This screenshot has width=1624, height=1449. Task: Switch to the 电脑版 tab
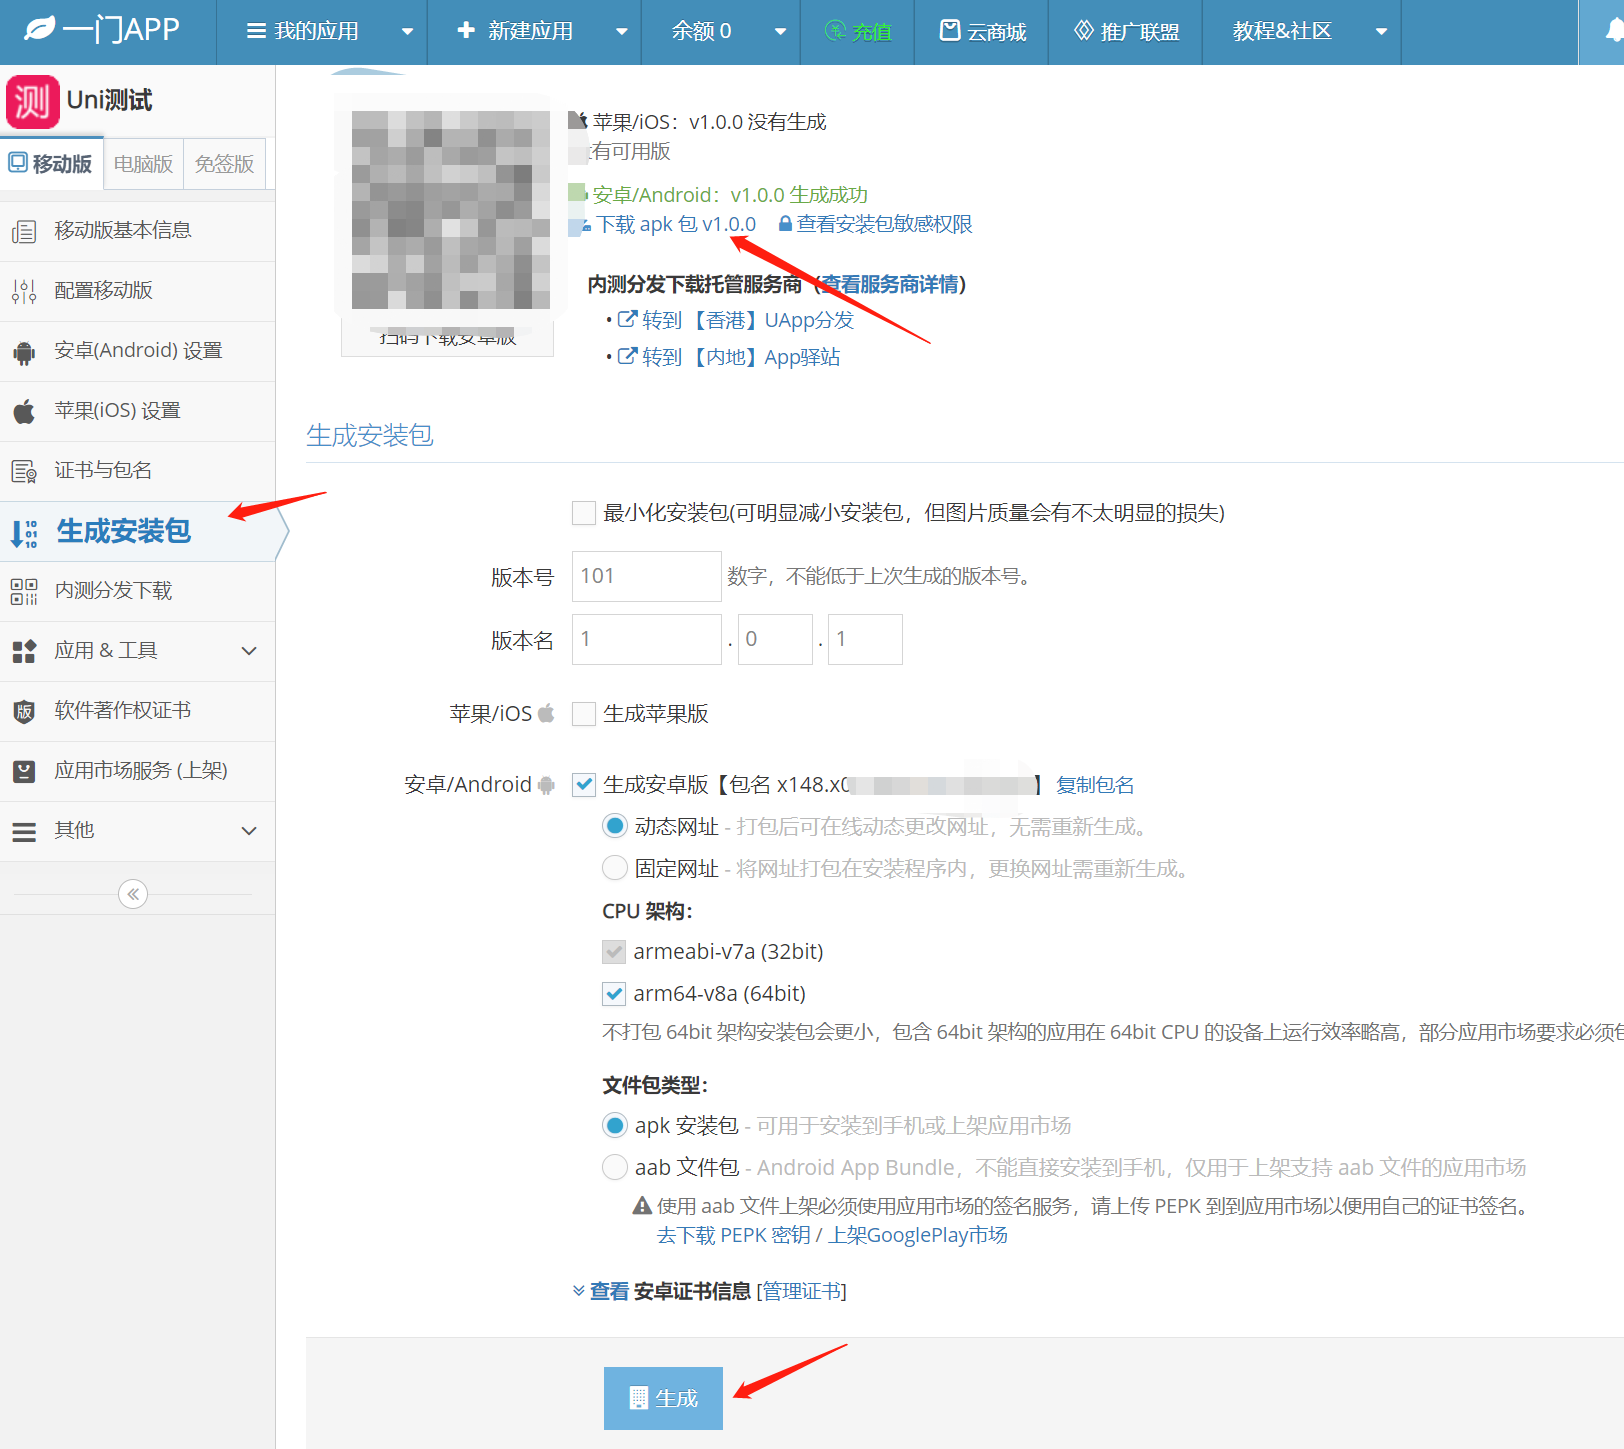pos(143,164)
